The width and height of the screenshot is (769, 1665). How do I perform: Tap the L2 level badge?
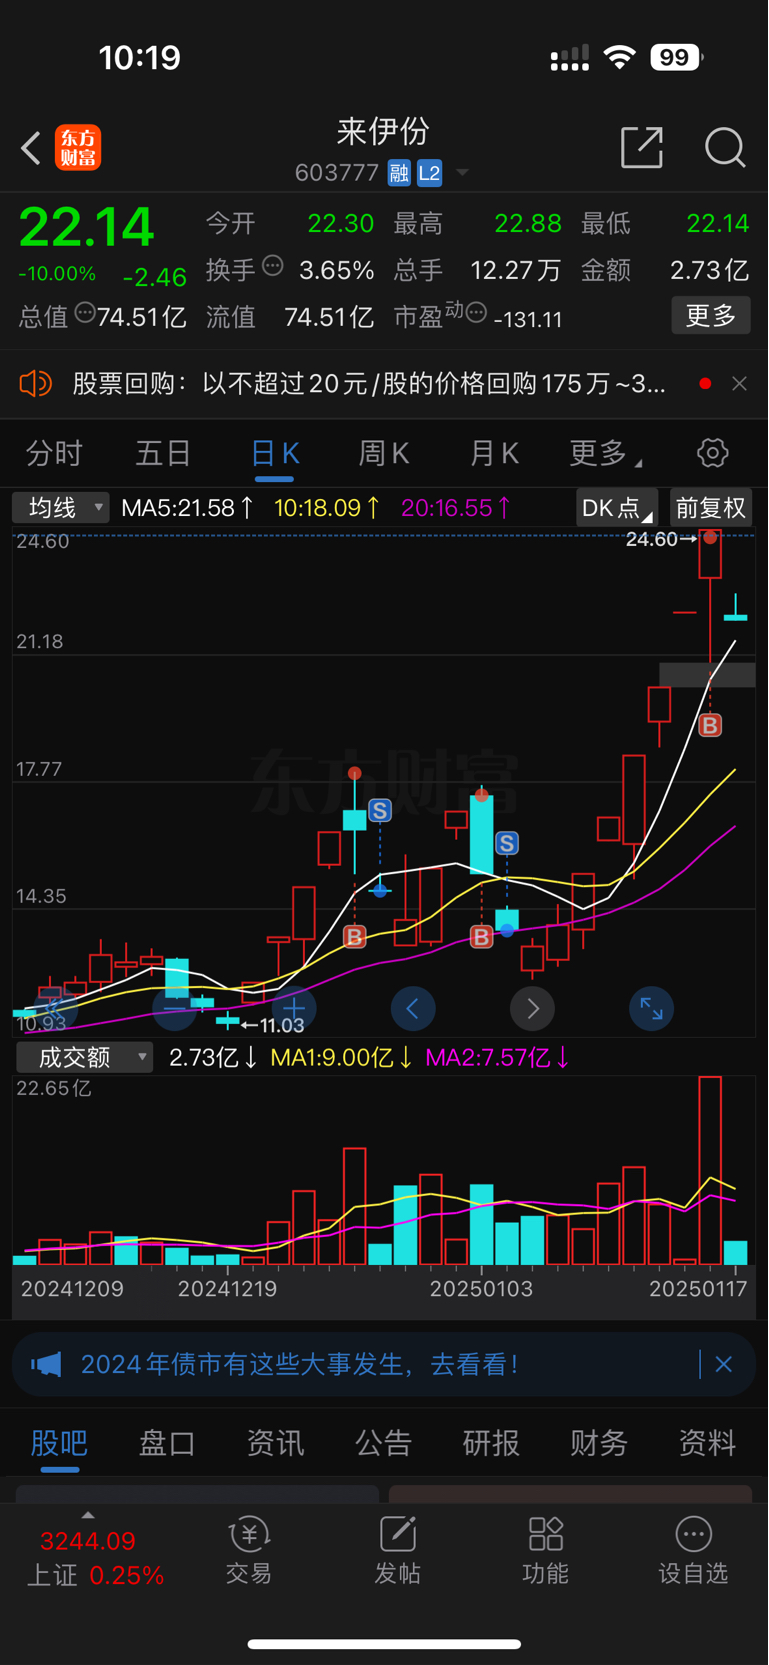(x=429, y=173)
